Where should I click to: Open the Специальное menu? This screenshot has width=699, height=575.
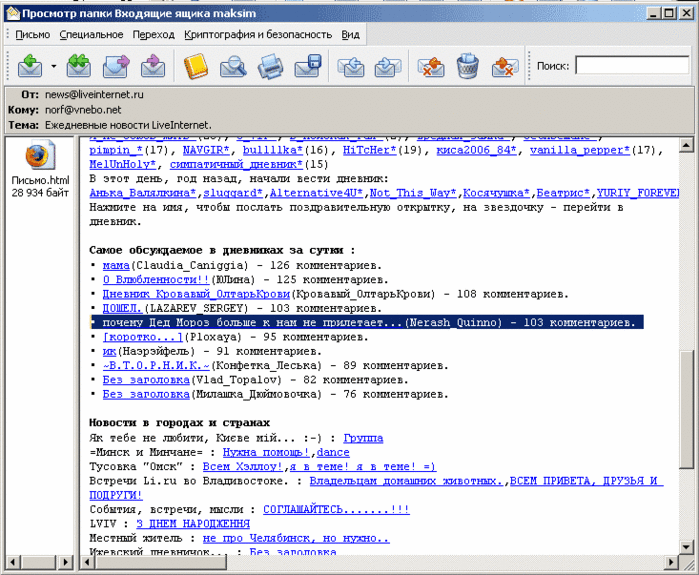91,35
